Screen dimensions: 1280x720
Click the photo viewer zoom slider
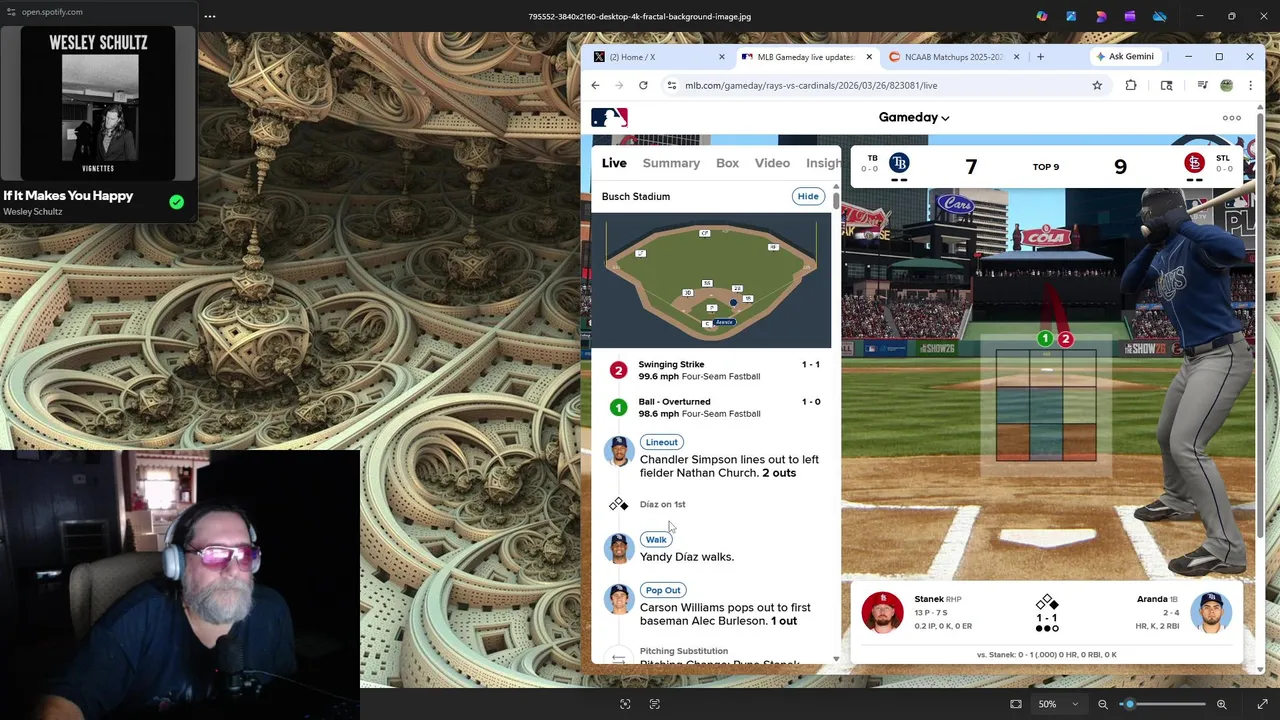[1162, 704]
